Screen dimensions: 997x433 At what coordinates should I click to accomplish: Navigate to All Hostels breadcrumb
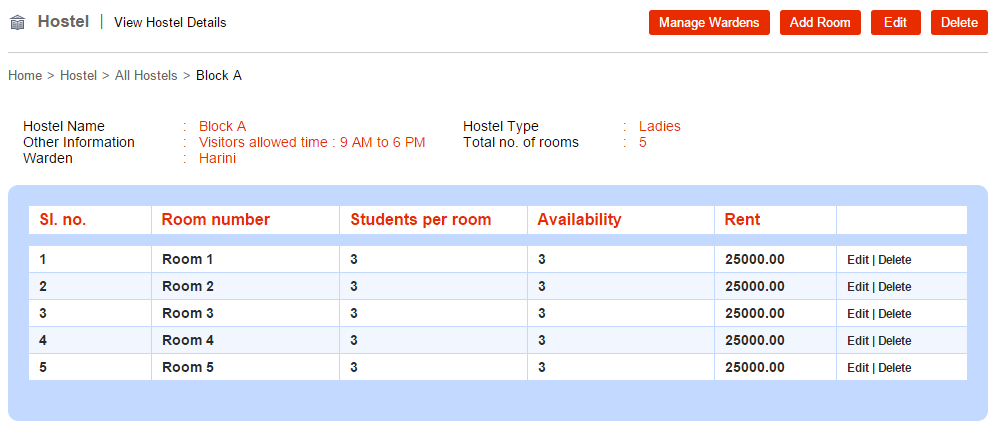coord(146,76)
